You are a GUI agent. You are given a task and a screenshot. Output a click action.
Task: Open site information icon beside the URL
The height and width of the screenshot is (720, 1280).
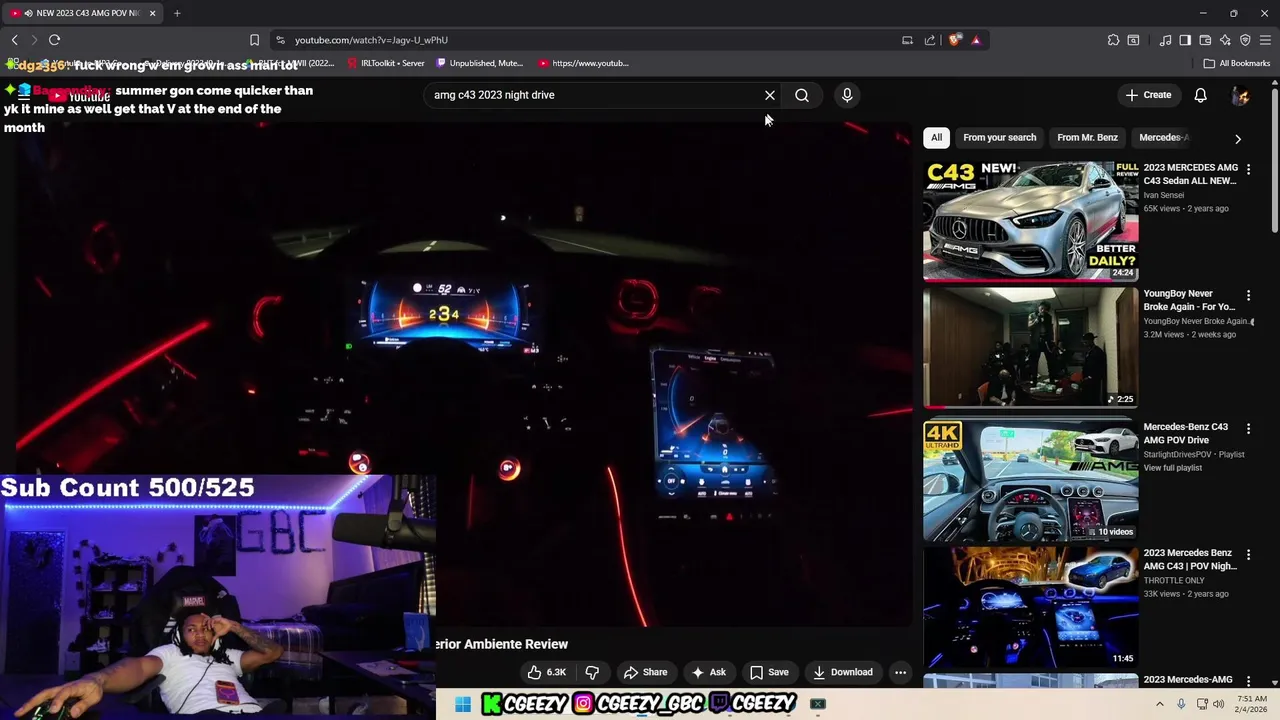[x=280, y=40]
